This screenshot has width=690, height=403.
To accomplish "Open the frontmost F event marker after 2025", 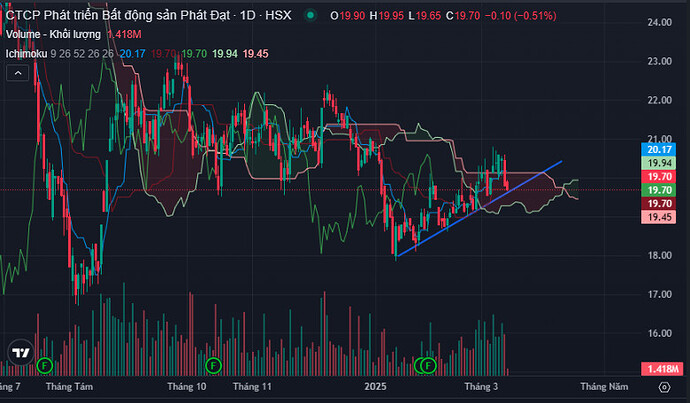I will [428, 366].
